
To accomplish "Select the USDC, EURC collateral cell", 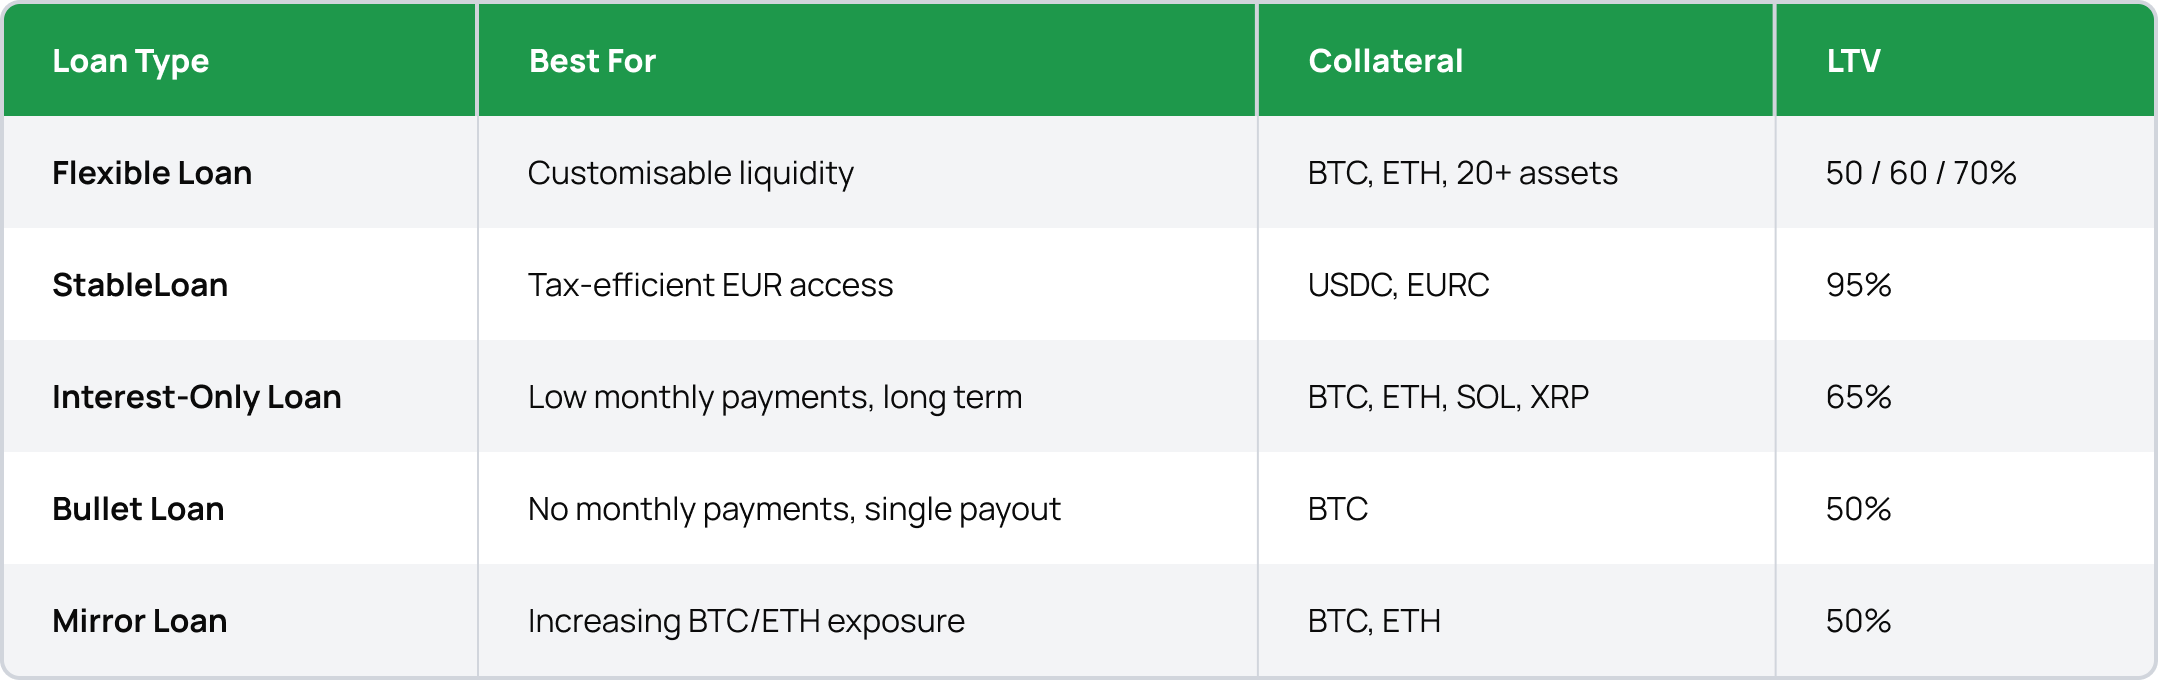I will pyautogui.click(x=1398, y=285).
